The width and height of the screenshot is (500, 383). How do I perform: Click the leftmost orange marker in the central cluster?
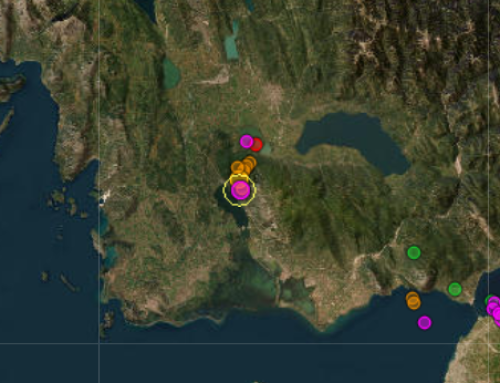click(237, 167)
